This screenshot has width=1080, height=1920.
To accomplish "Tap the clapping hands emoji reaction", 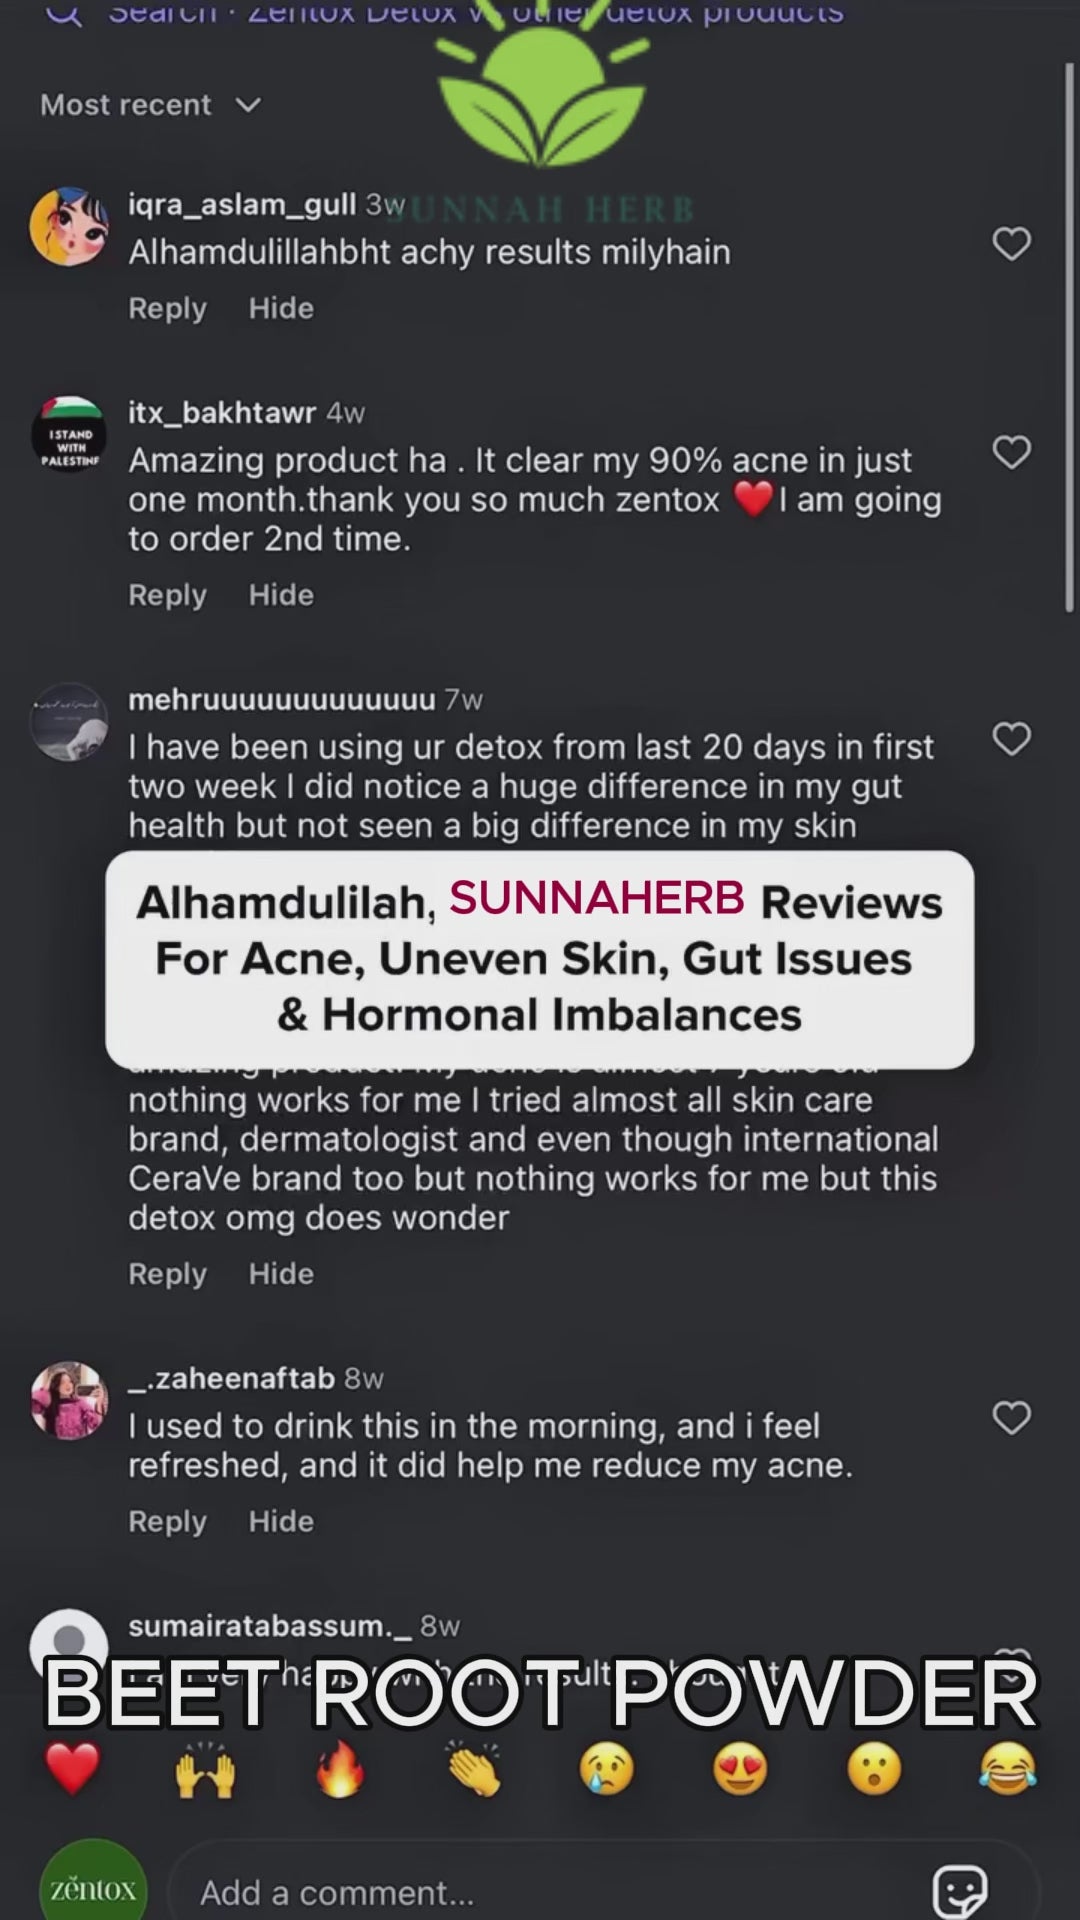I will point(474,1768).
